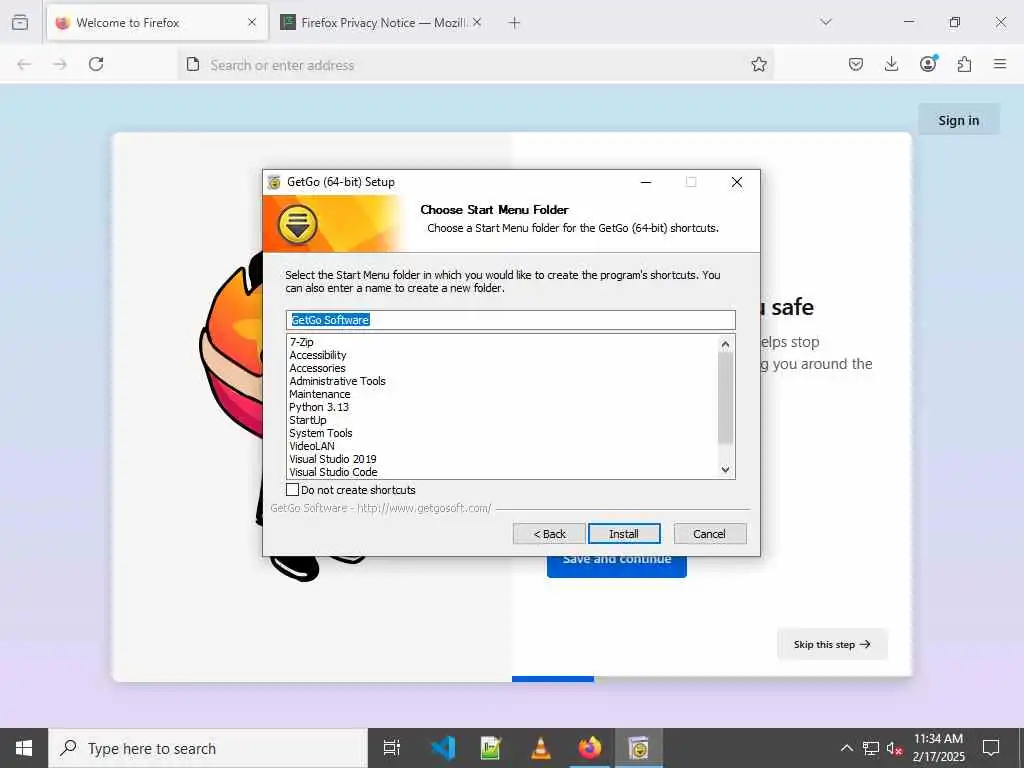1024x768 pixels.
Task: Select the Accessories folder
Action: click(x=317, y=368)
